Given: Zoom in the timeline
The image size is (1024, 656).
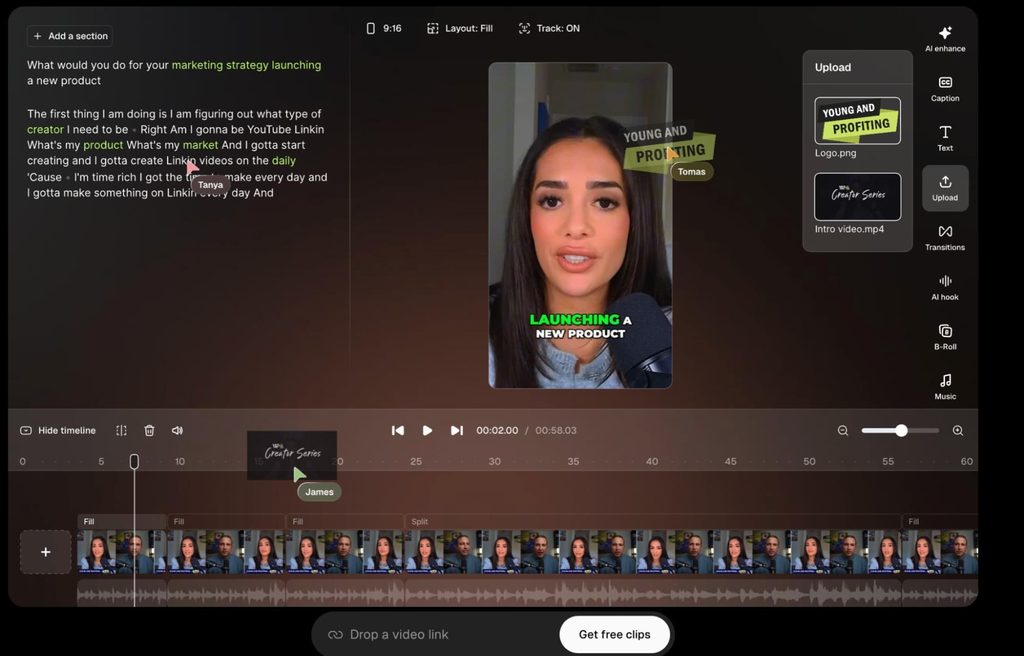Looking at the screenshot, I should [958, 431].
